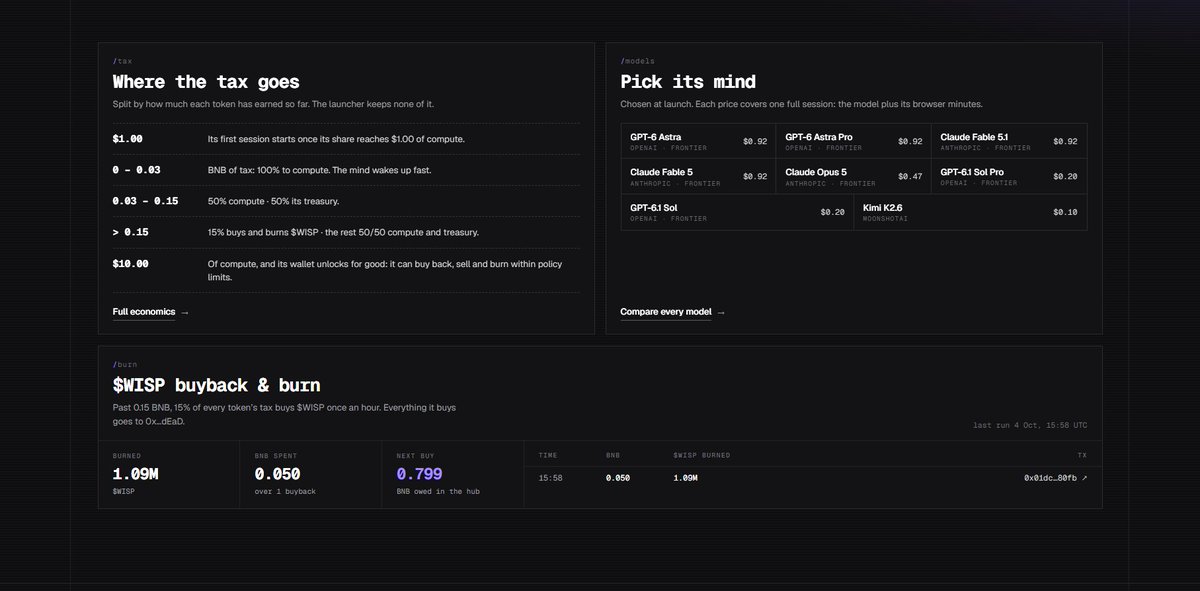Screen dimensions: 1200x591
Task: Open the Compare every model link
Action: pos(673,312)
